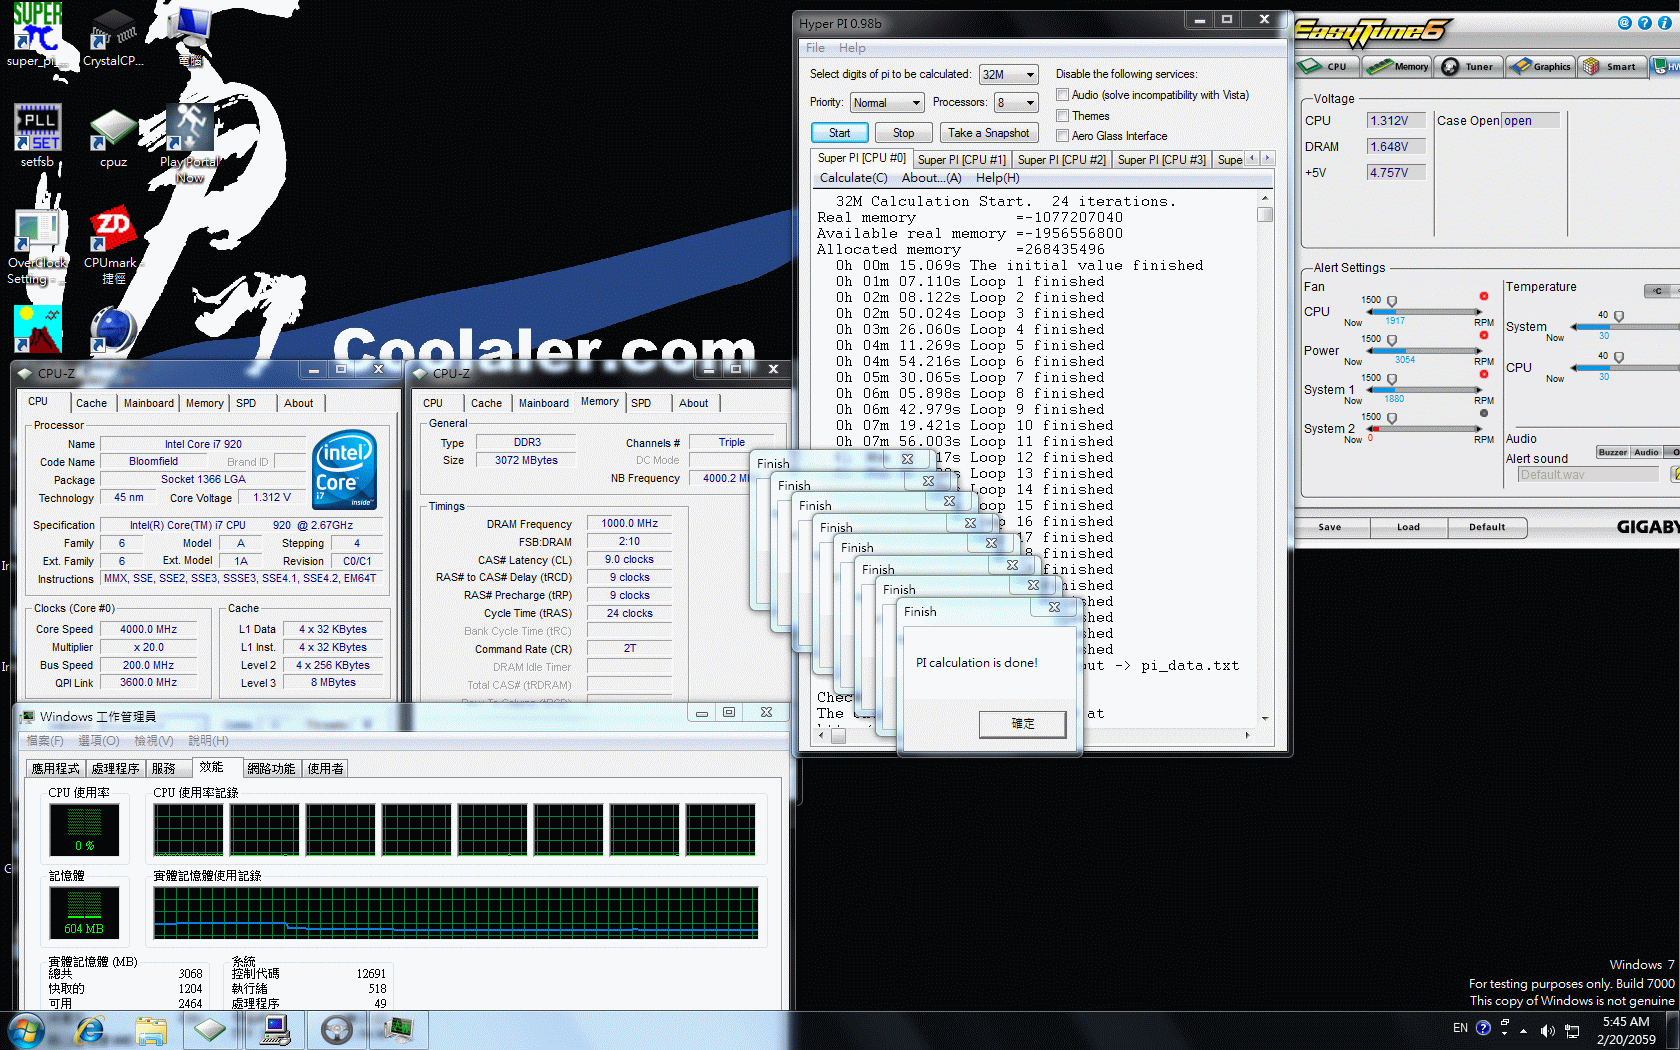Open the Computer (電腦) desktop icon
The image size is (1680, 1050).
pyautogui.click(x=190, y=35)
